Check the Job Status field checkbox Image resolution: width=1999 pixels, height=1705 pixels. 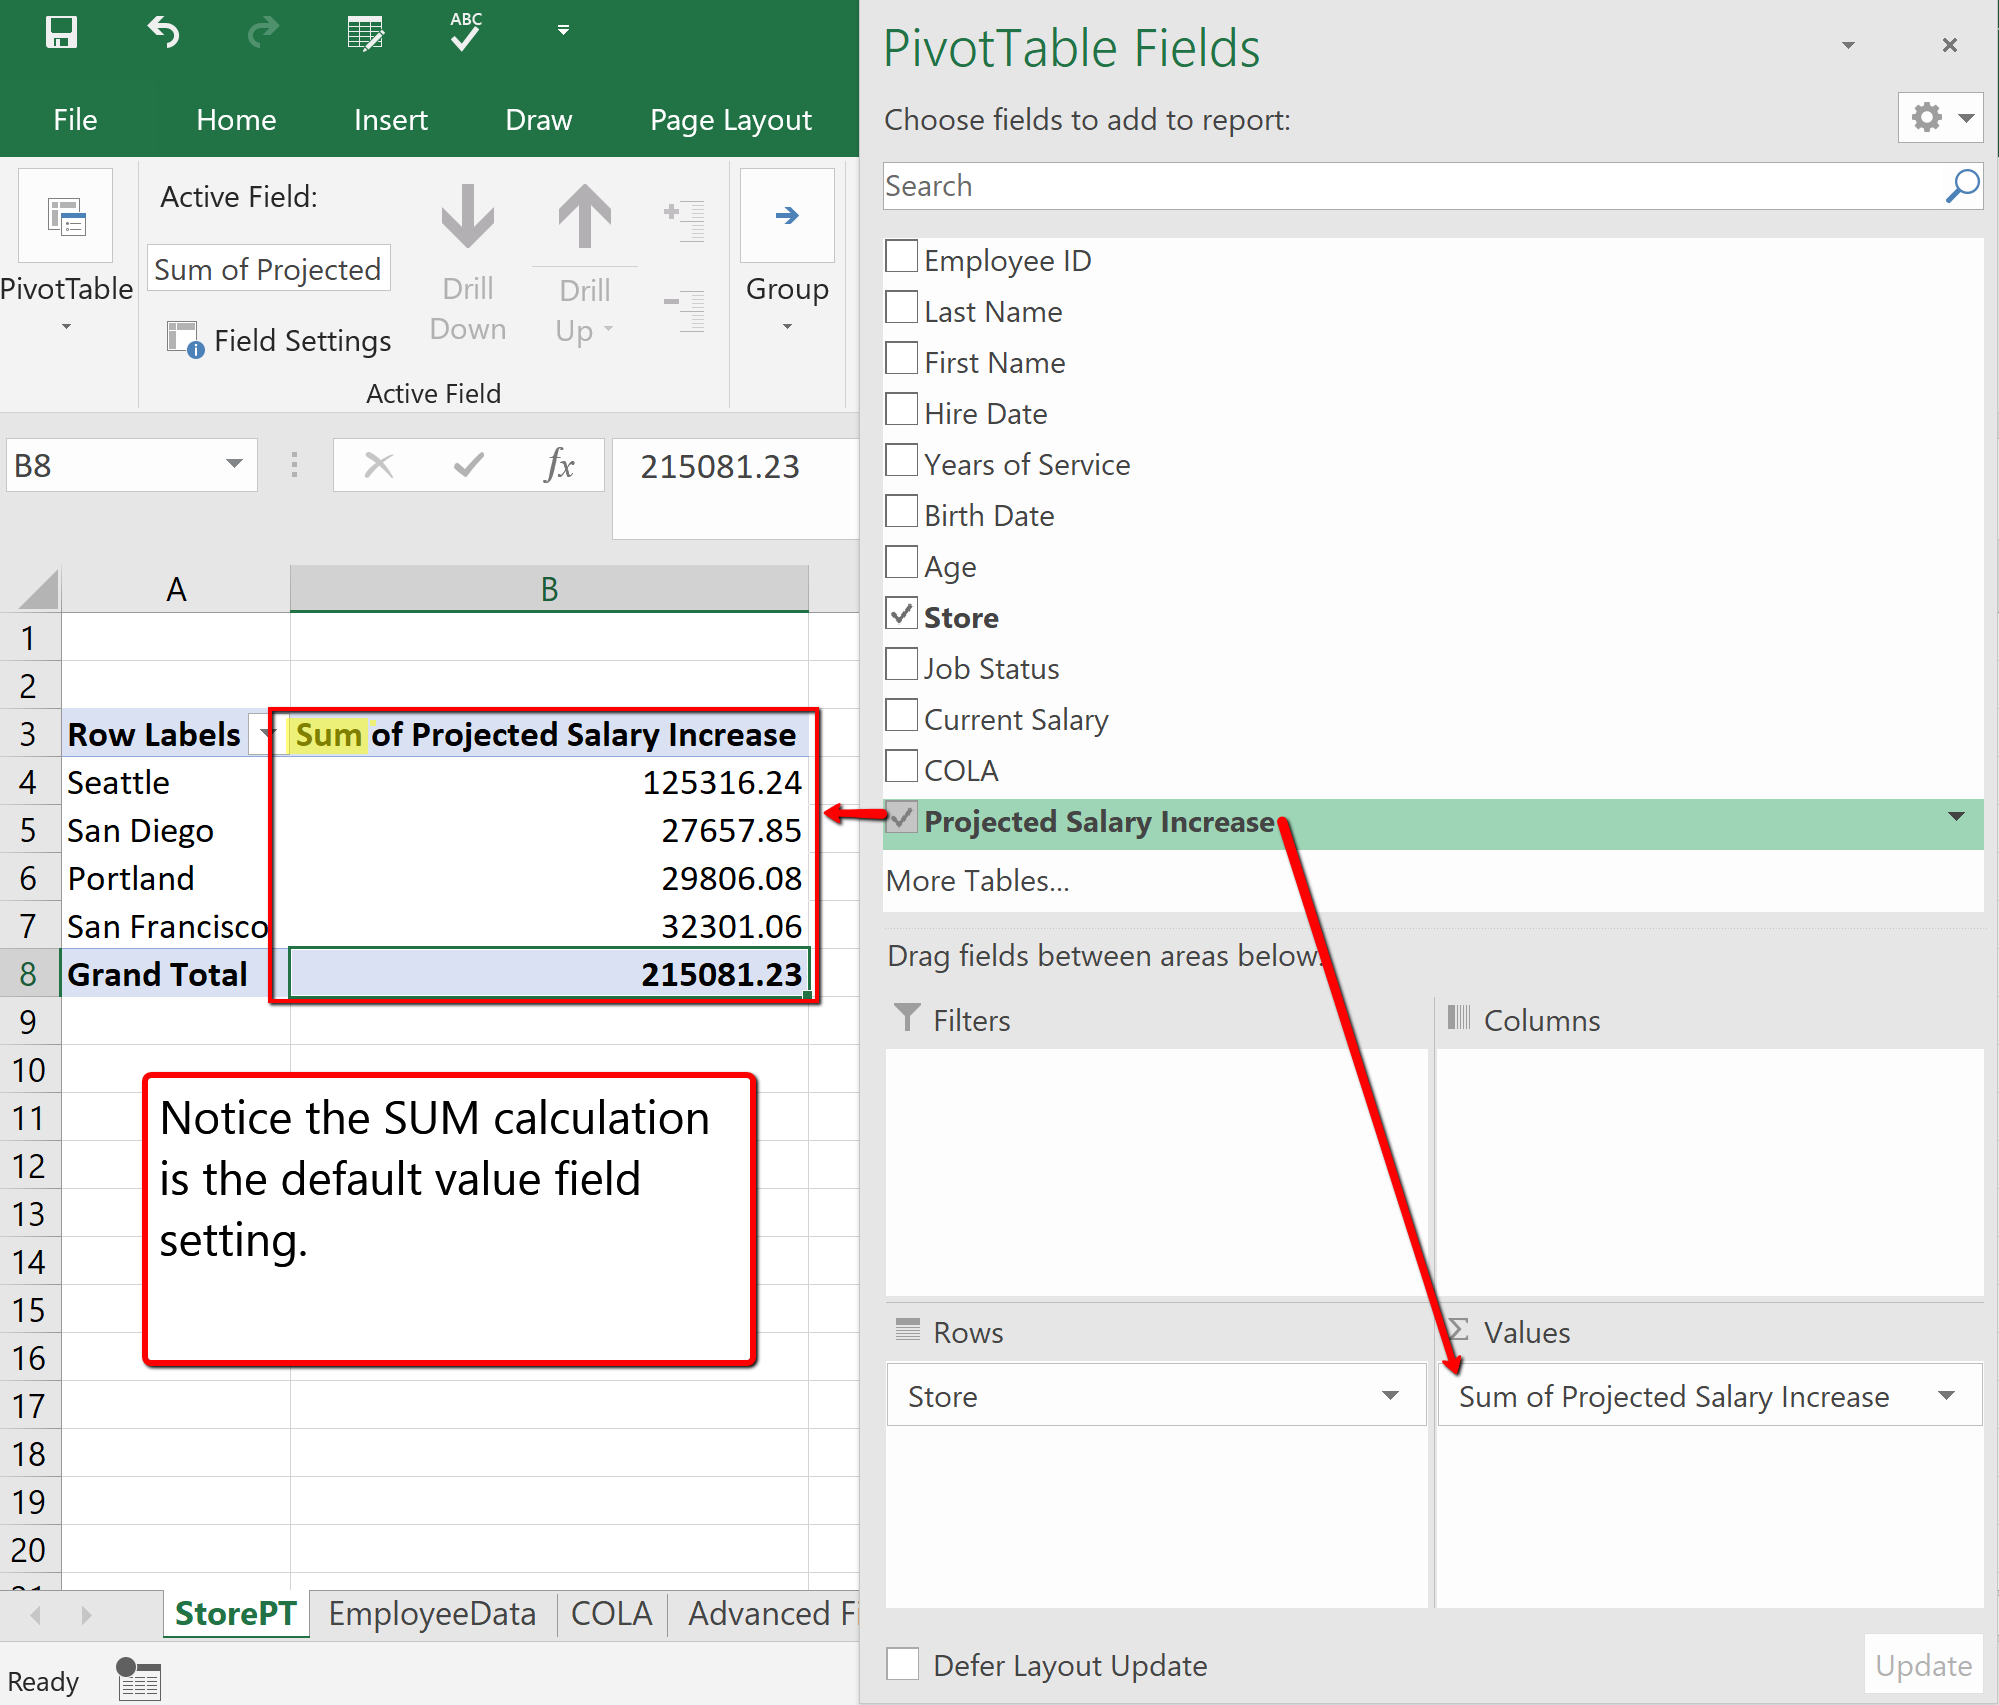tap(902, 664)
